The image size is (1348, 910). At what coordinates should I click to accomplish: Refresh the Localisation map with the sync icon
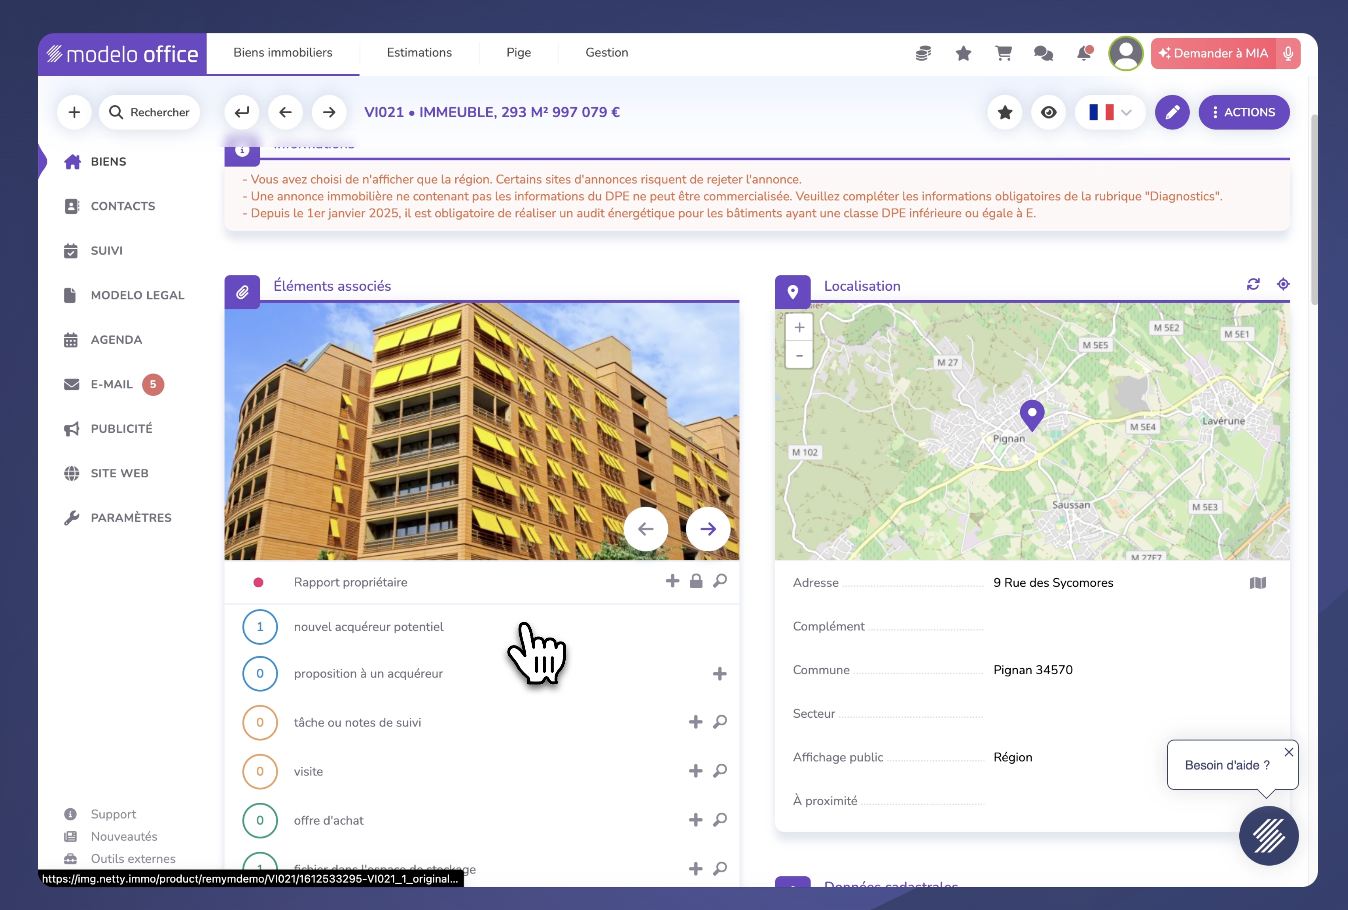coord(1253,284)
